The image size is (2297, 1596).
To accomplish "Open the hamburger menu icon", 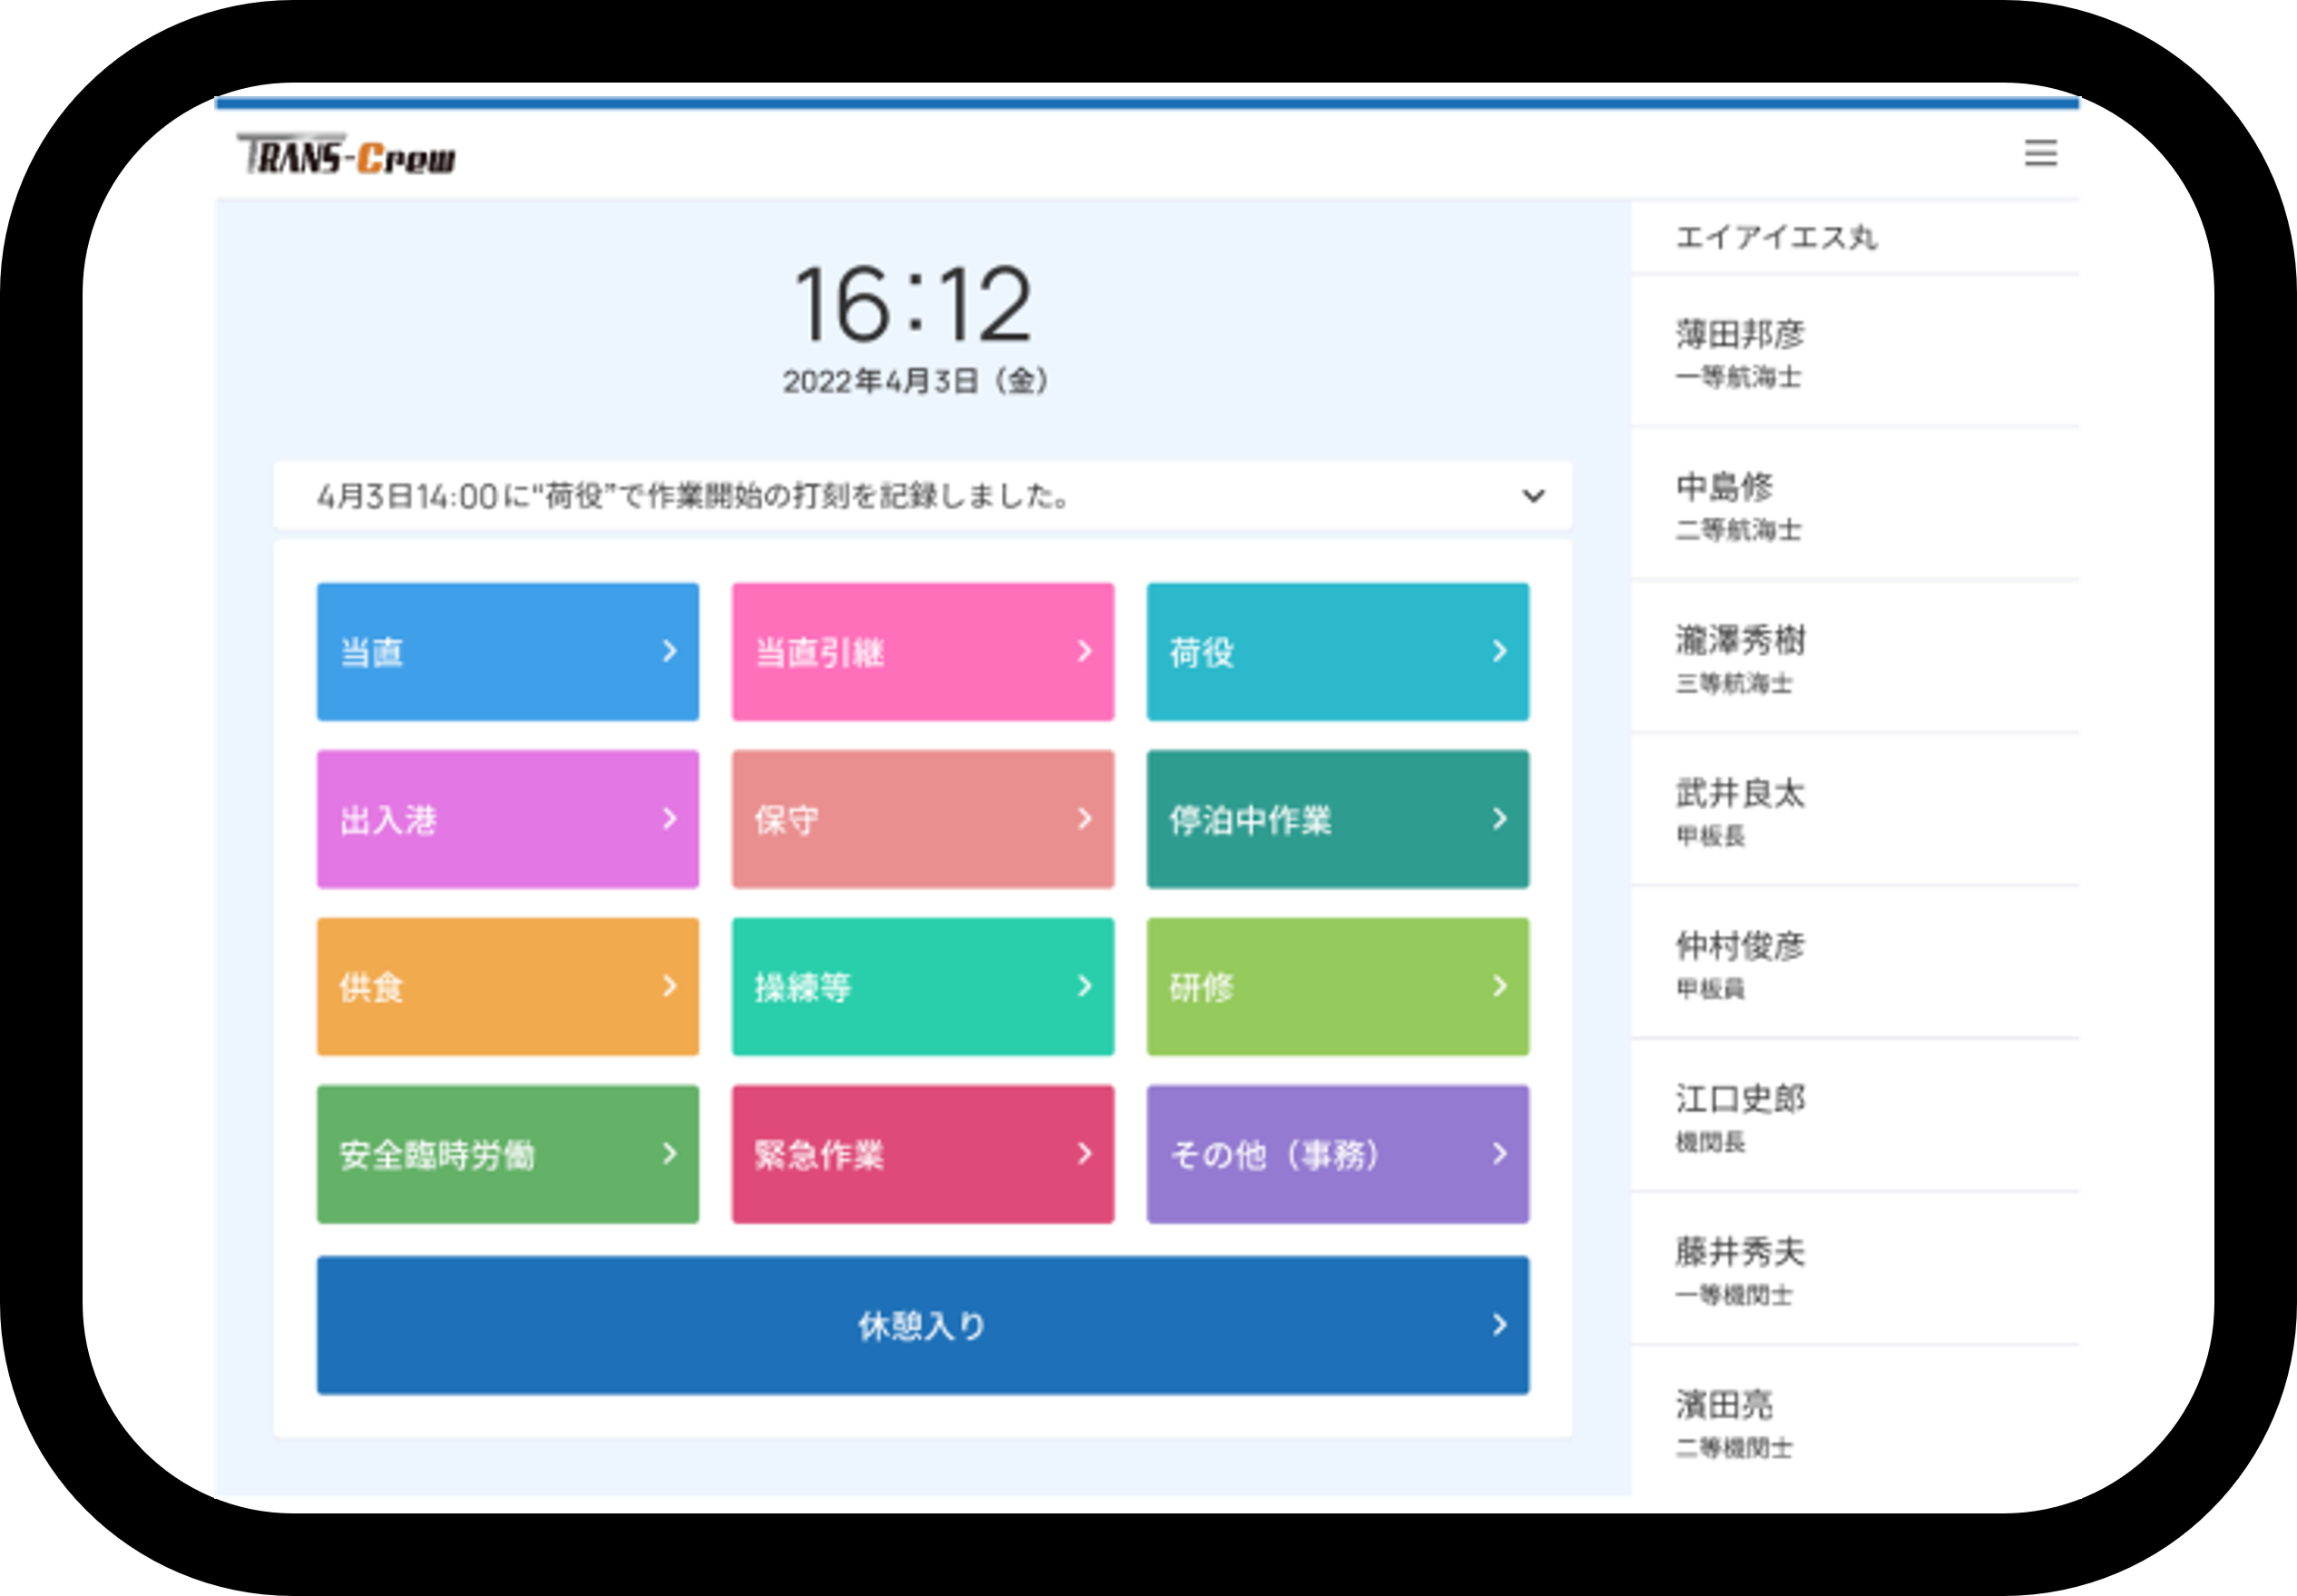I will [x=2040, y=153].
